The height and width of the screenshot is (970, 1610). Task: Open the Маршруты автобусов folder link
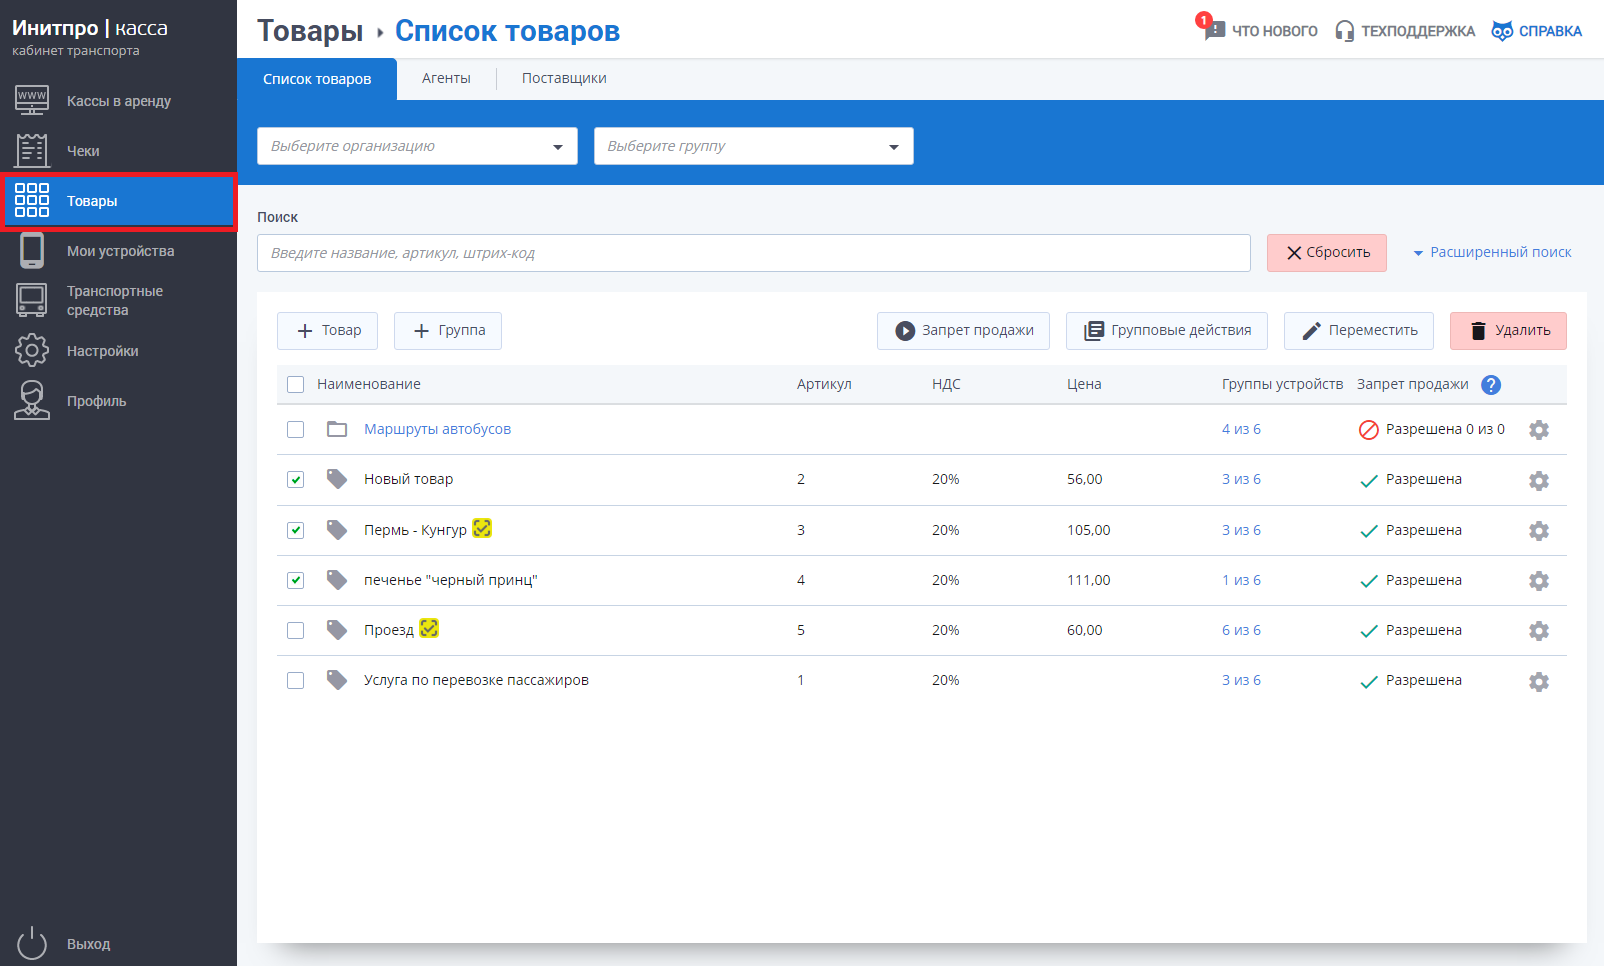[437, 429]
